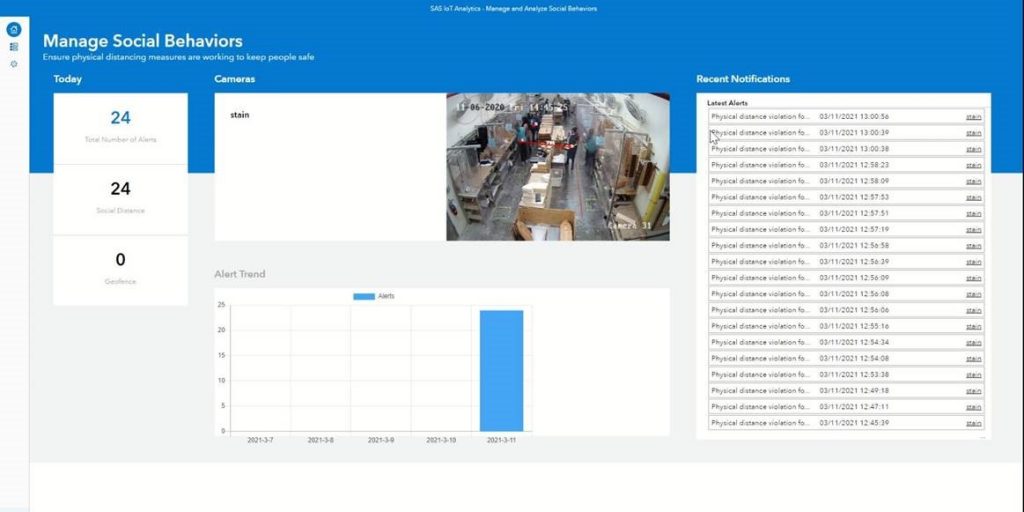Screen dimensions: 1024x512
Task: Open the list view icon in the sidebar
Action: 14,47
